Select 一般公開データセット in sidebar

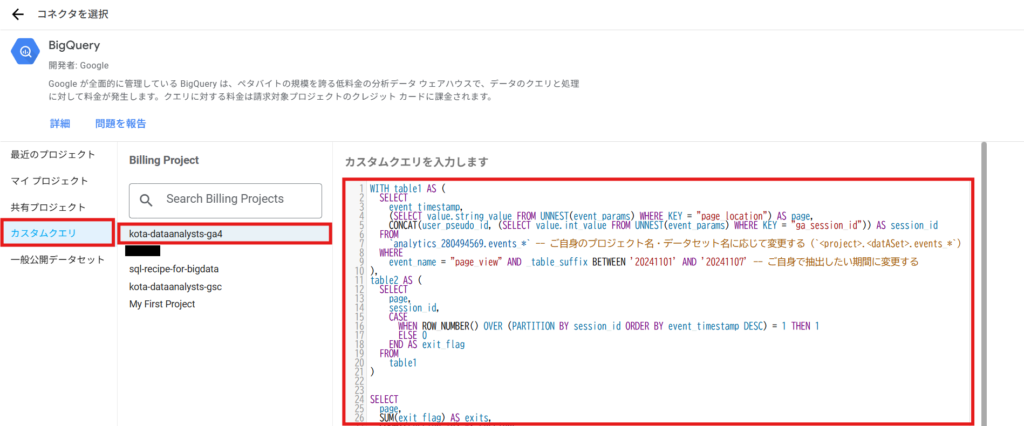click(58, 259)
